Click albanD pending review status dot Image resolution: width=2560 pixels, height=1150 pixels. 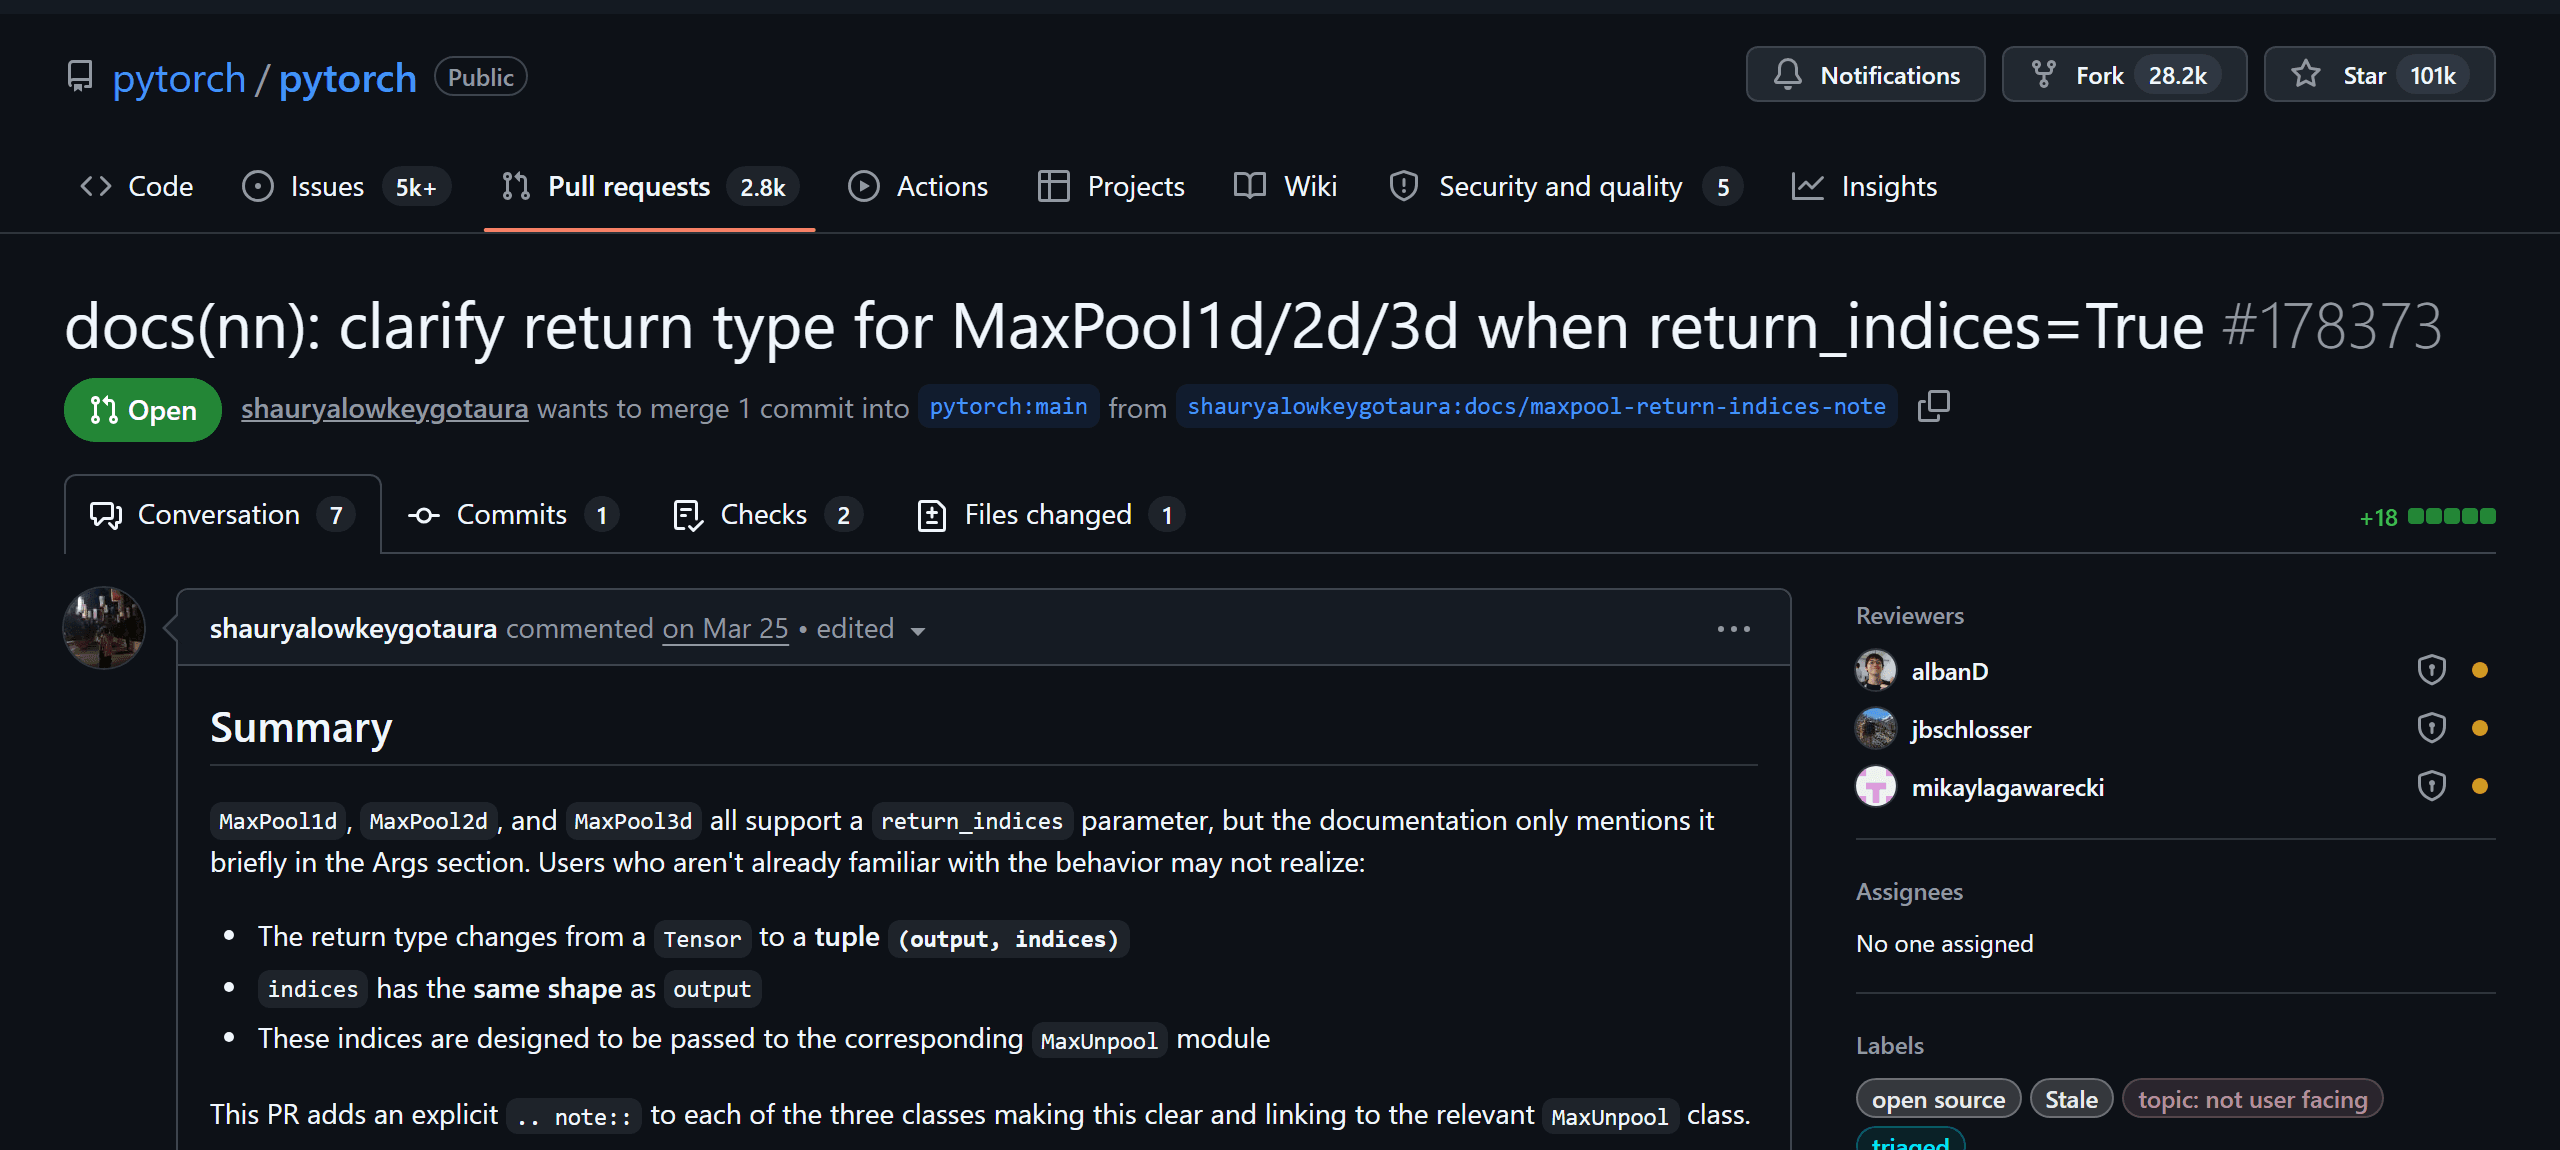tap(2480, 670)
